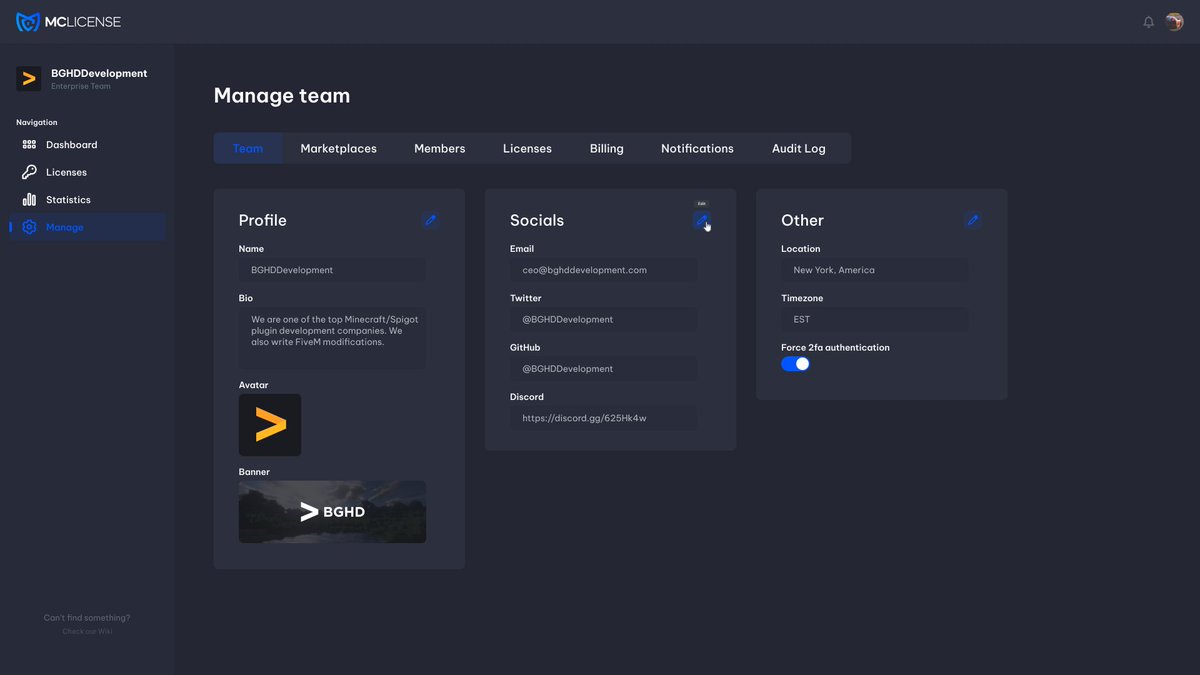Open the Members tab
Image resolution: width=1200 pixels, height=675 pixels.
click(440, 148)
